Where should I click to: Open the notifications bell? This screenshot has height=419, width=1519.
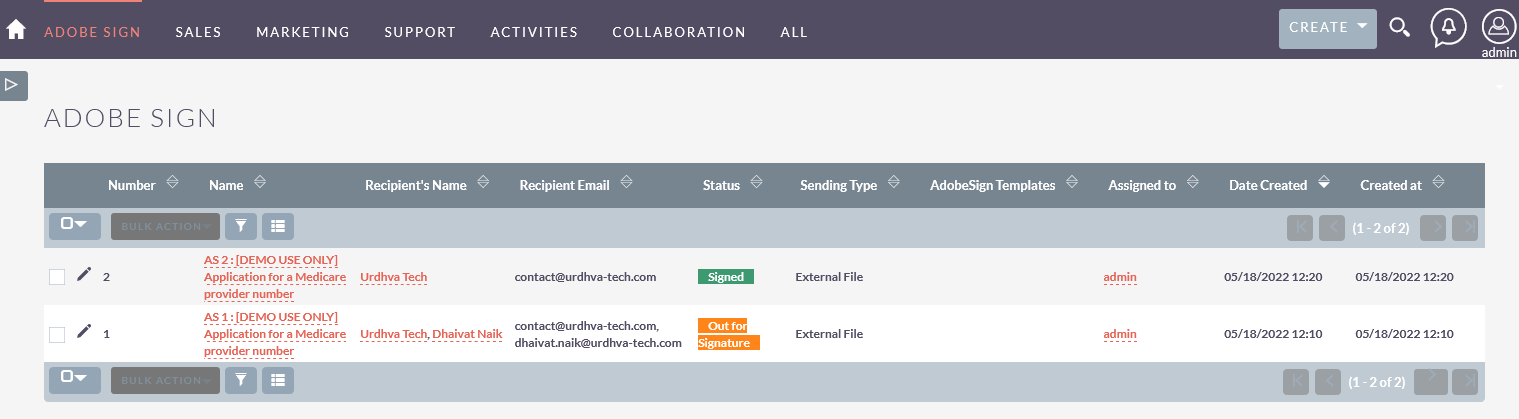pyautogui.click(x=1448, y=28)
